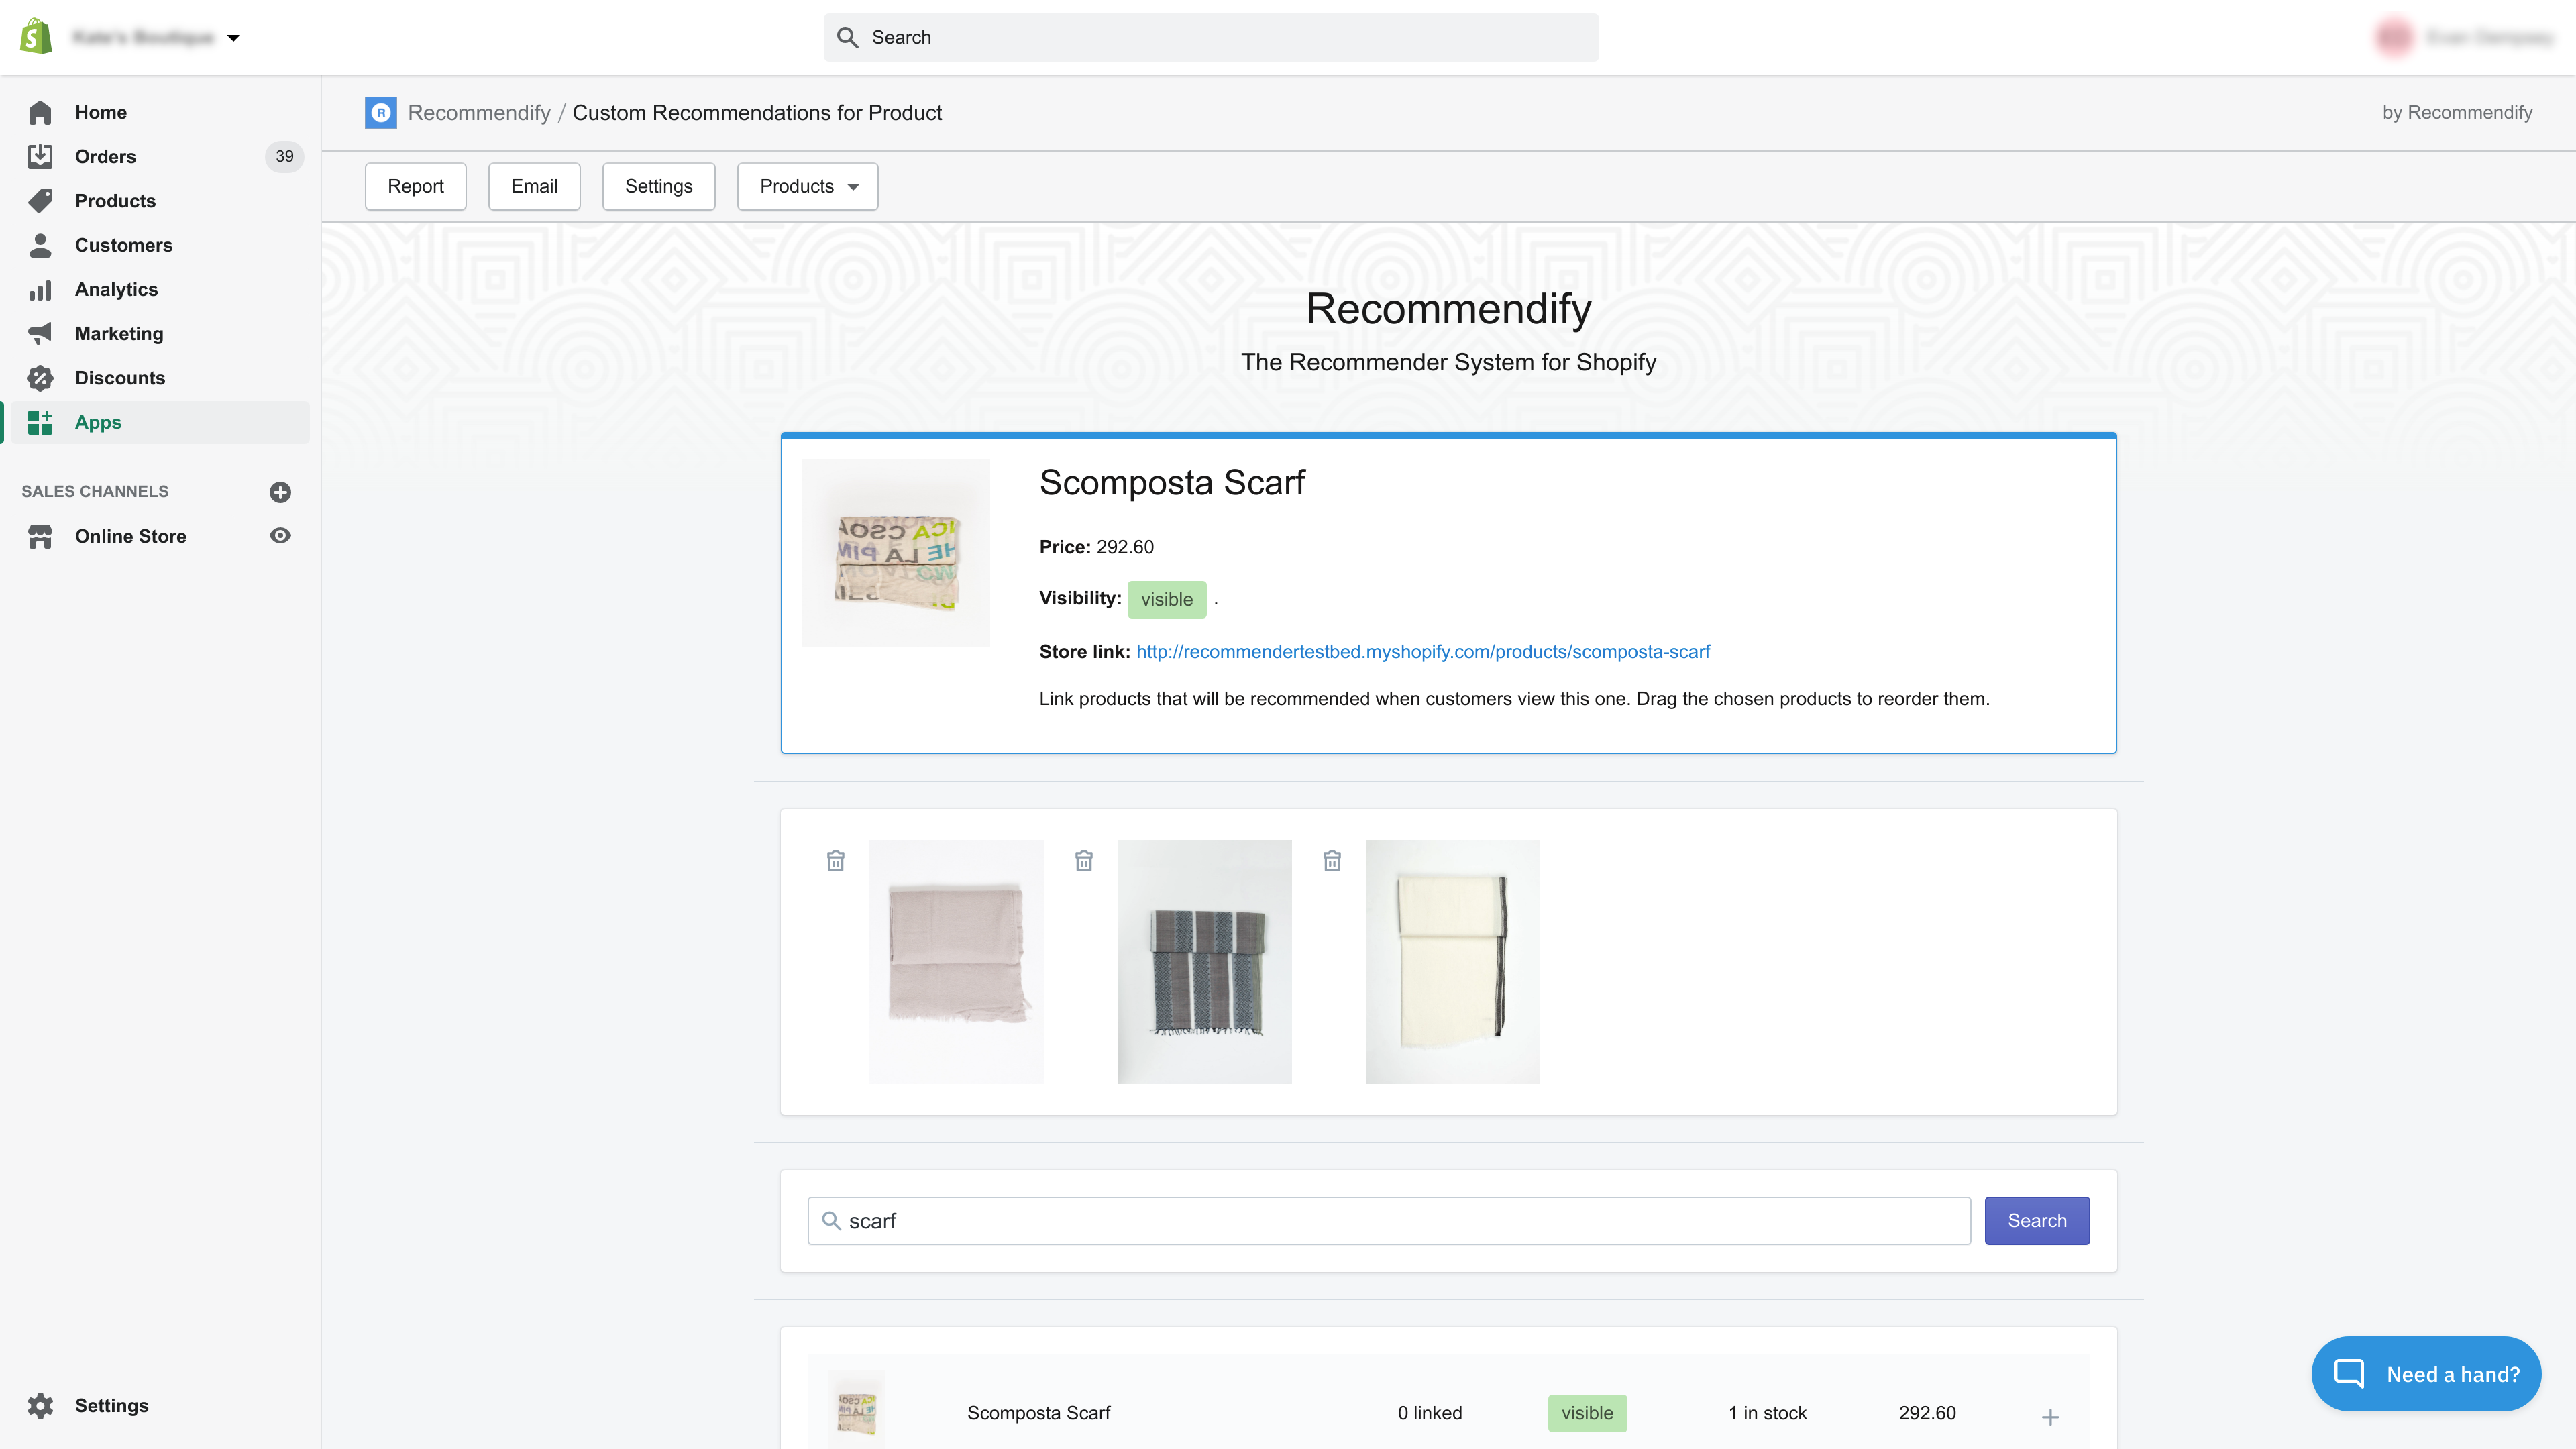This screenshot has height=1449, width=2576.
Task: Add a sales channel with plus icon
Action: click(x=280, y=492)
